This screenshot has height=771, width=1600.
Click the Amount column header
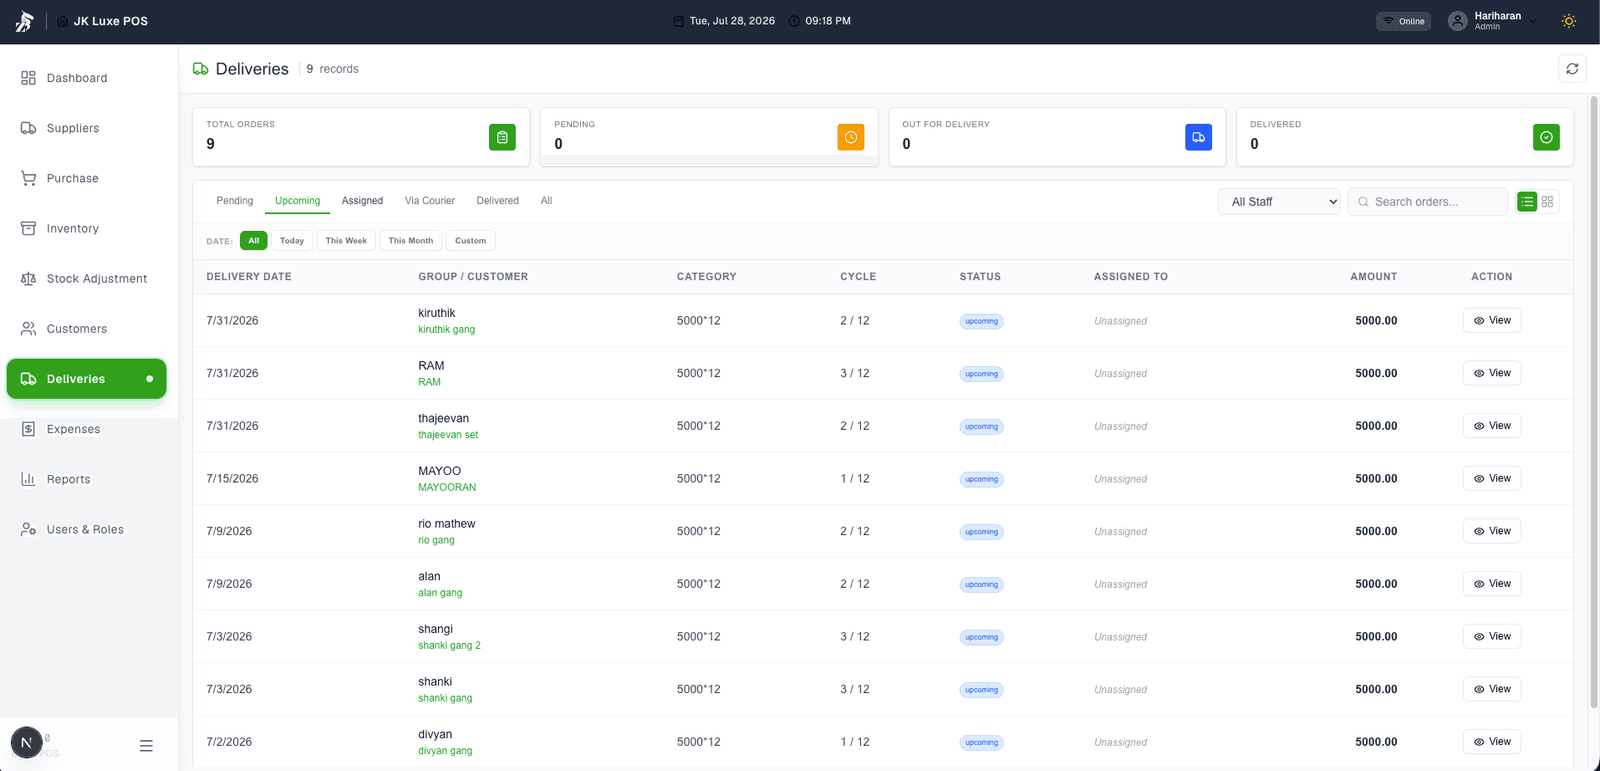coord(1374,277)
